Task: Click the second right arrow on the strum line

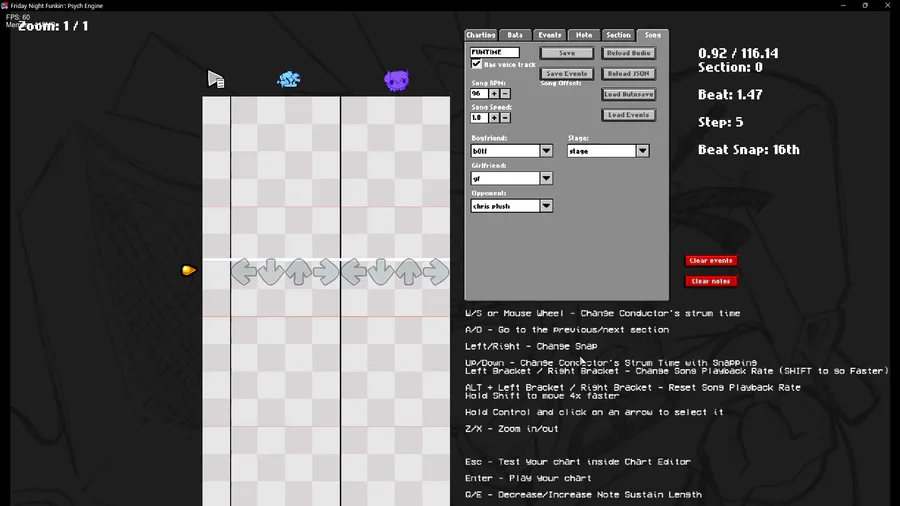Action: coord(436,272)
